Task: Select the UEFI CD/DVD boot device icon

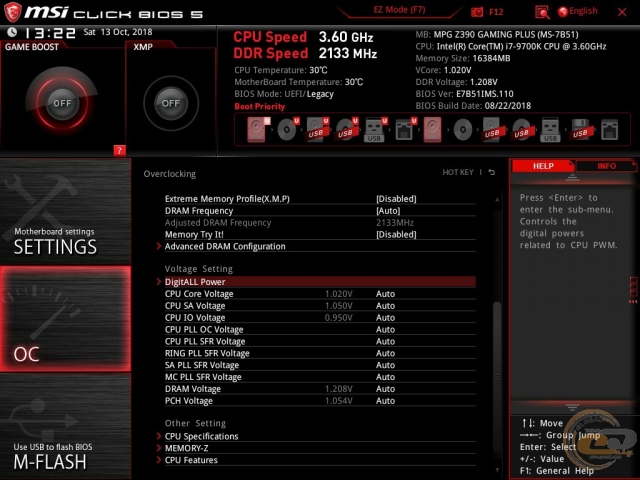Action: click(288, 129)
